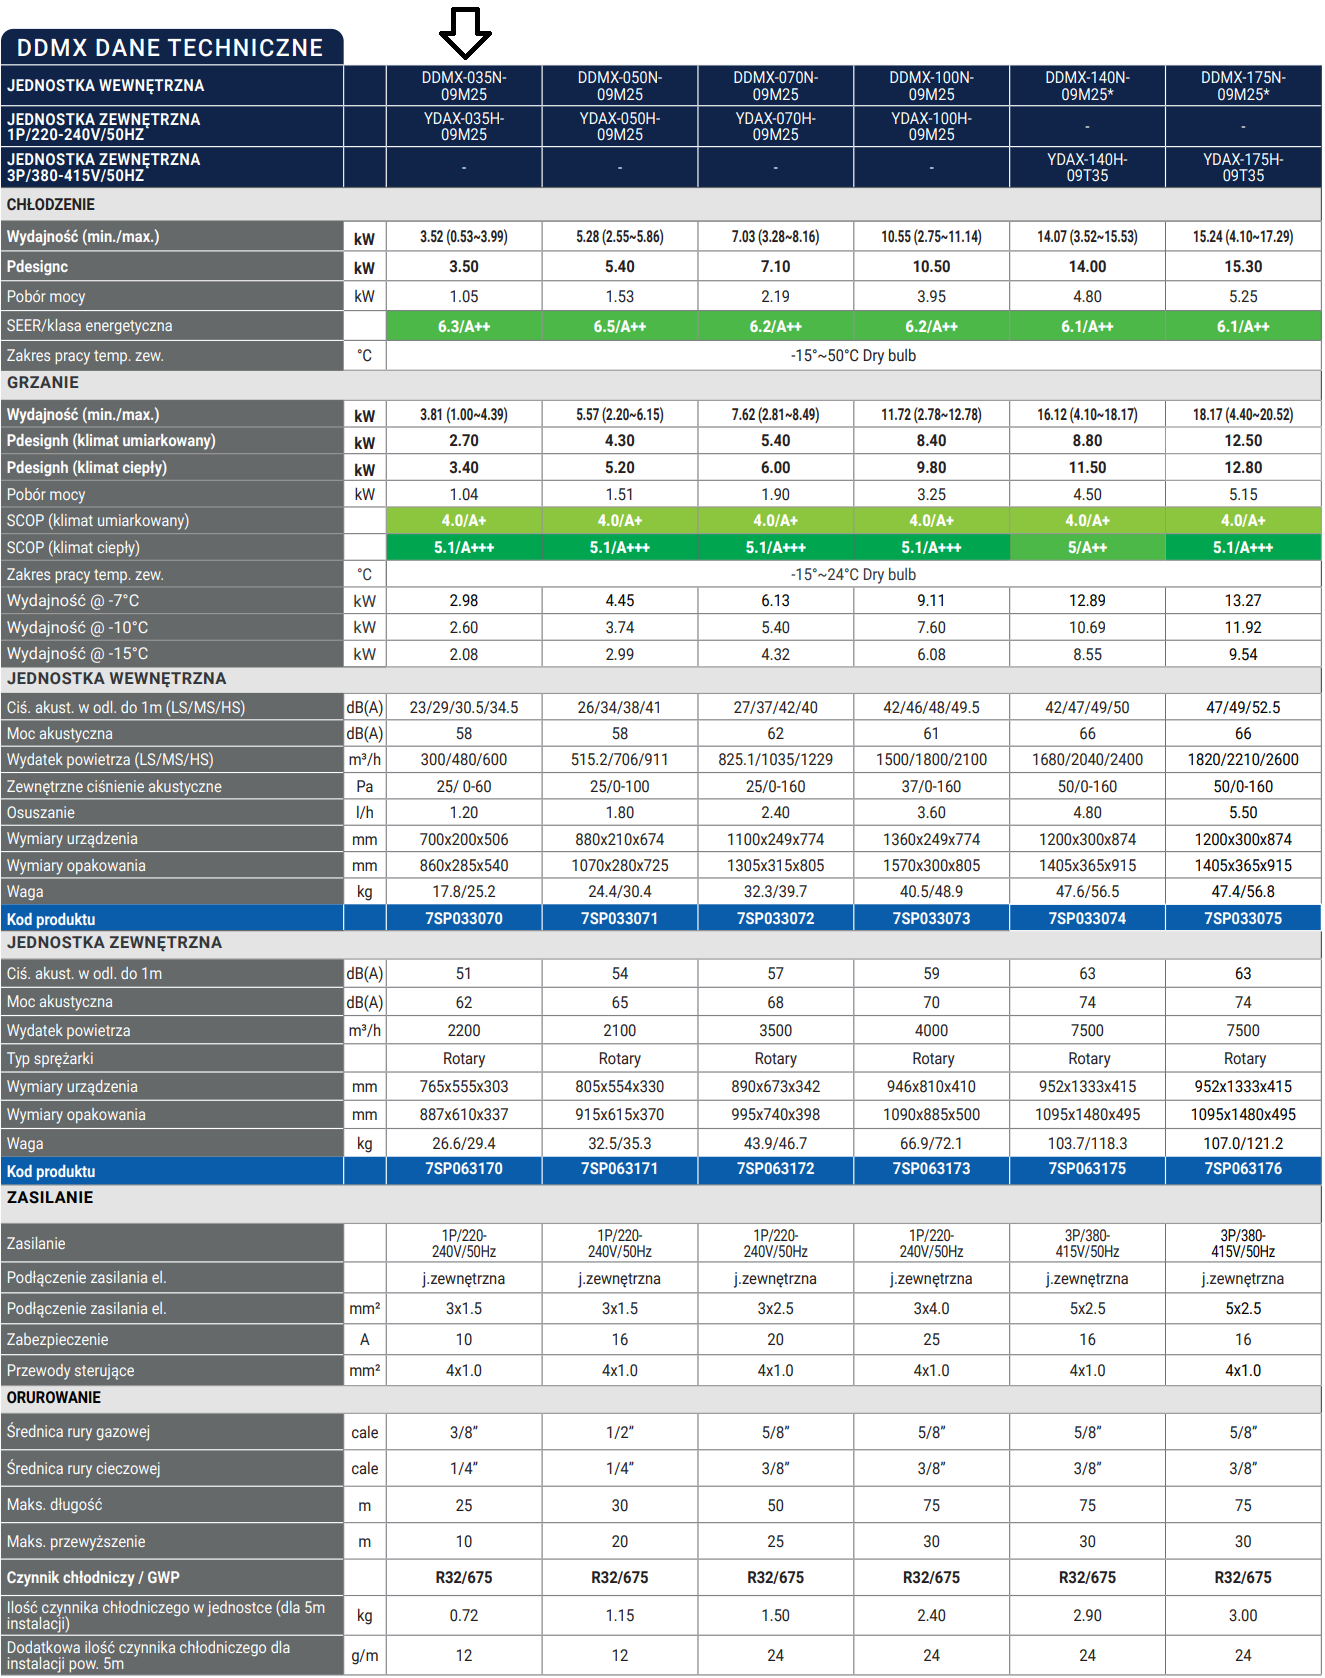
Task: Click product code 7SP033070
Action: (x=464, y=919)
